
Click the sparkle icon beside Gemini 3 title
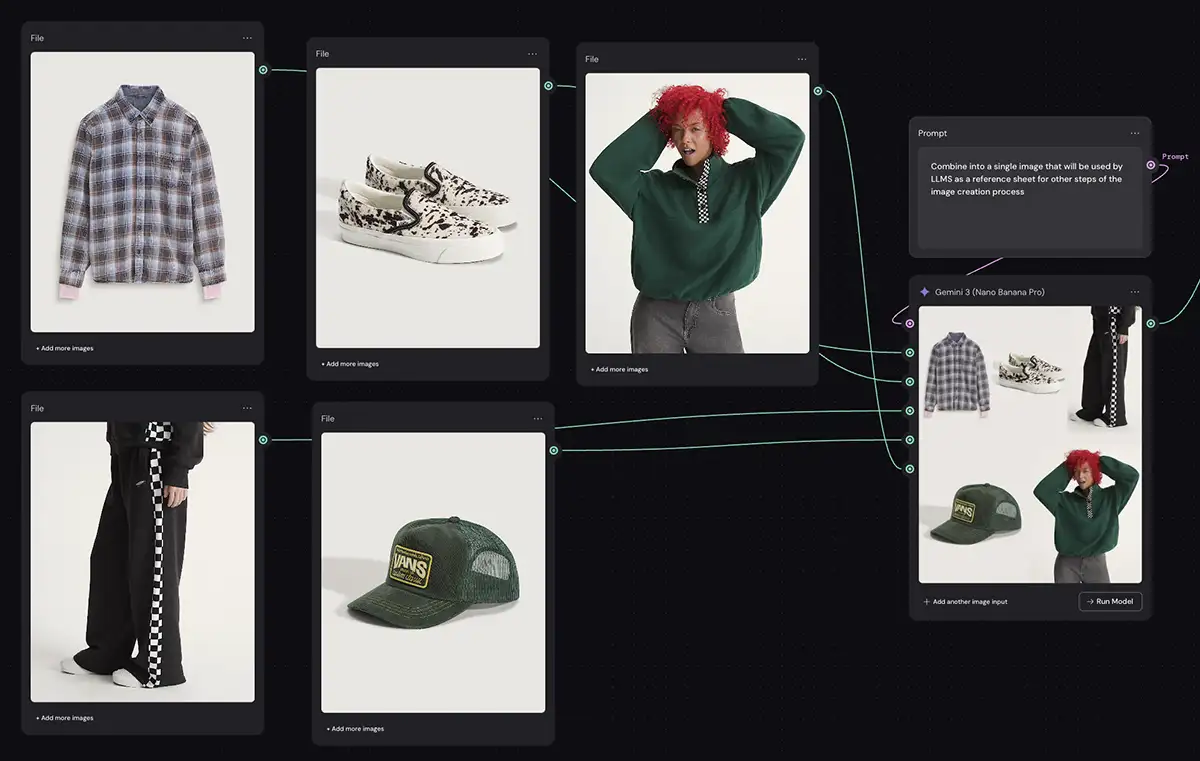[x=924, y=292]
